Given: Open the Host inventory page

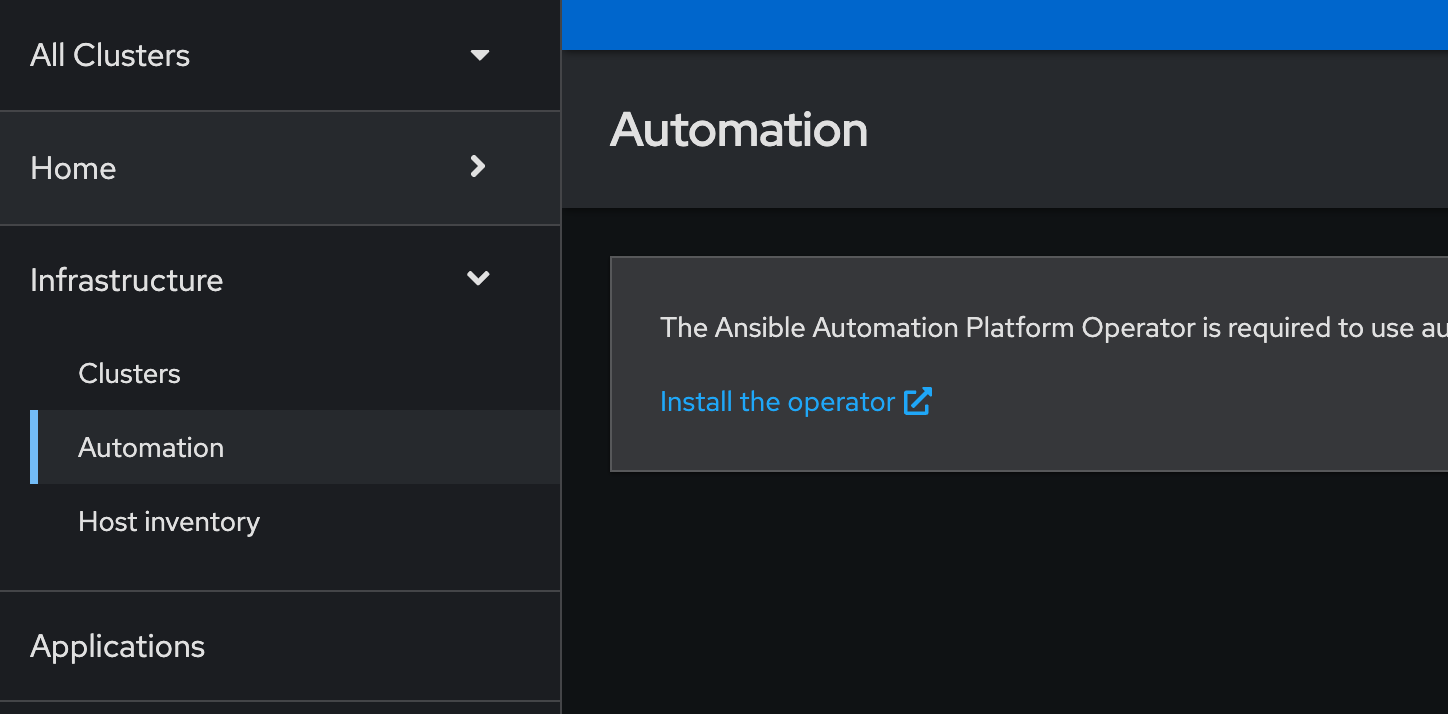Looking at the screenshot, I should 169,521.
